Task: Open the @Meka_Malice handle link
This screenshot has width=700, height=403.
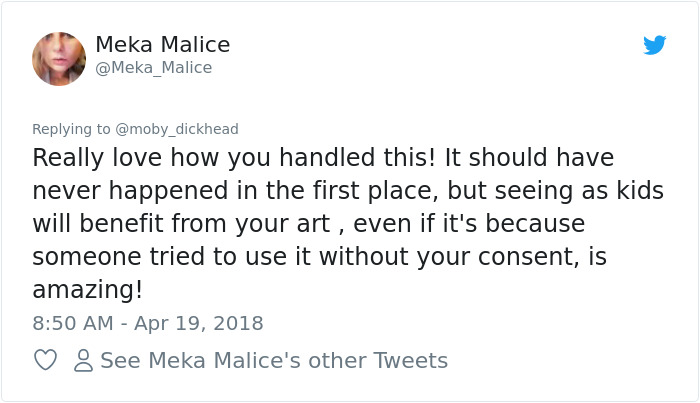Action: tap(153, 68)
